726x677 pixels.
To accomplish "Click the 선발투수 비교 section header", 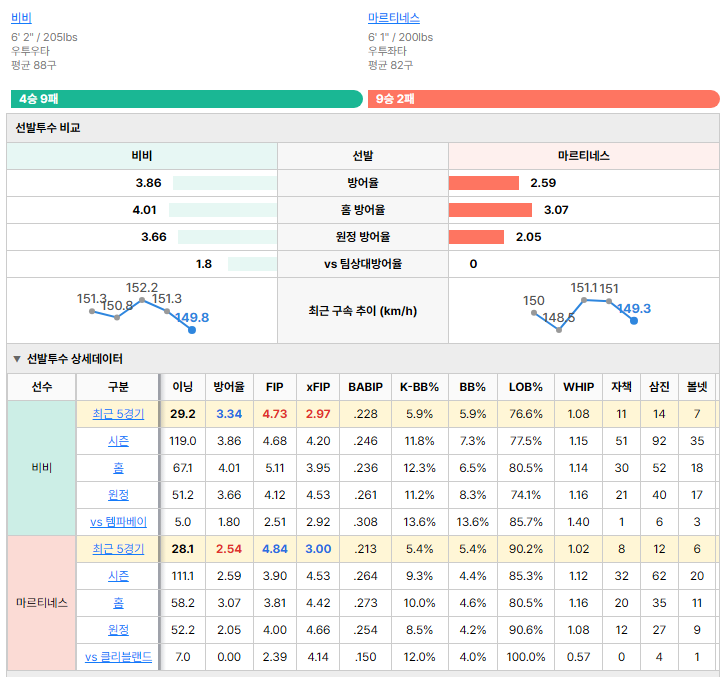I will point(363,128).
